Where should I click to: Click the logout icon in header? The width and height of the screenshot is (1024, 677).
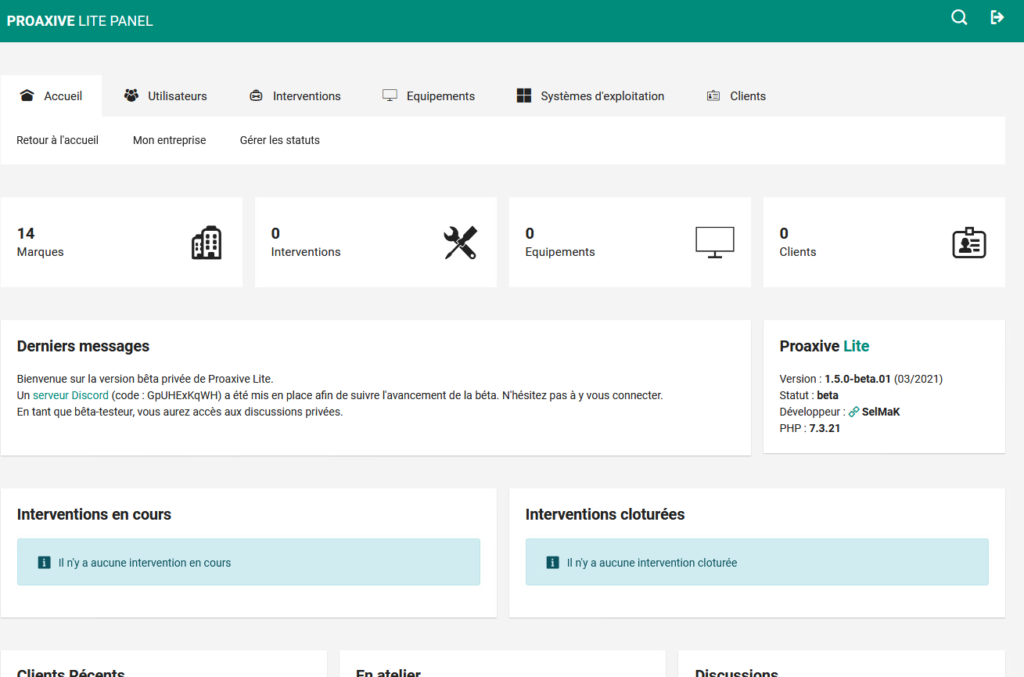point(997,17)
